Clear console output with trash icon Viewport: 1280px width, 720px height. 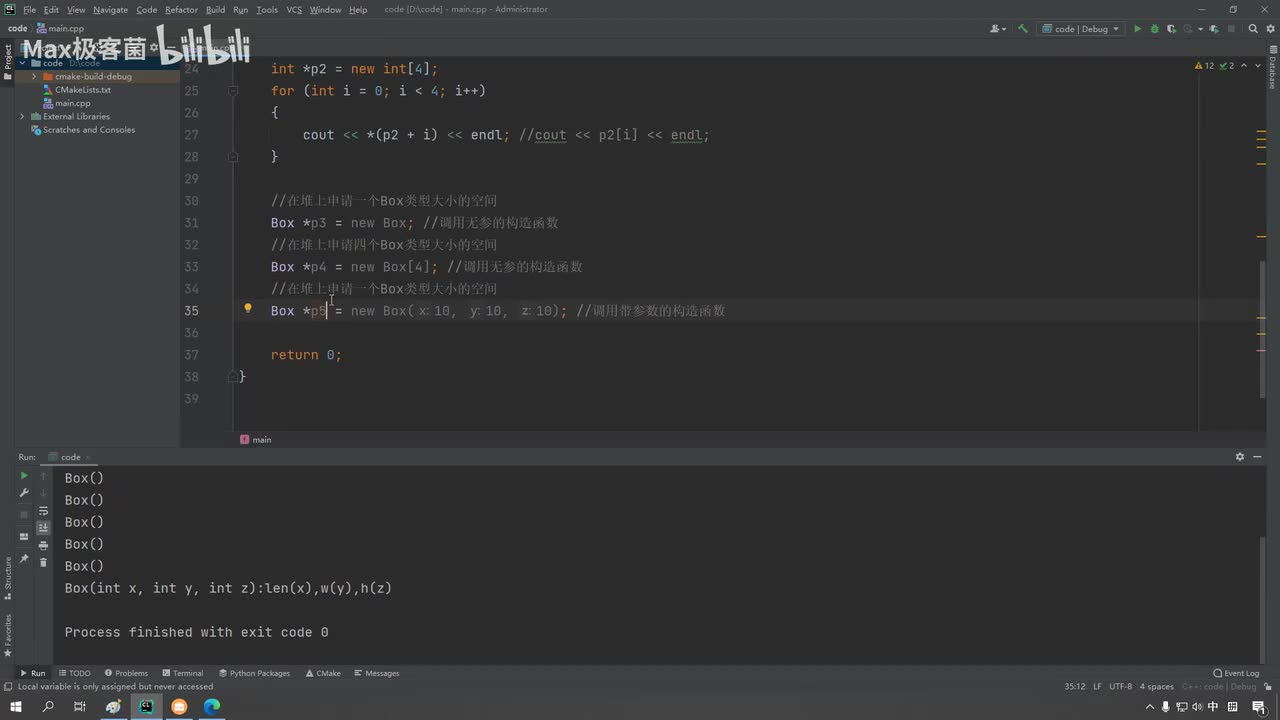click(x=43, y=562)
